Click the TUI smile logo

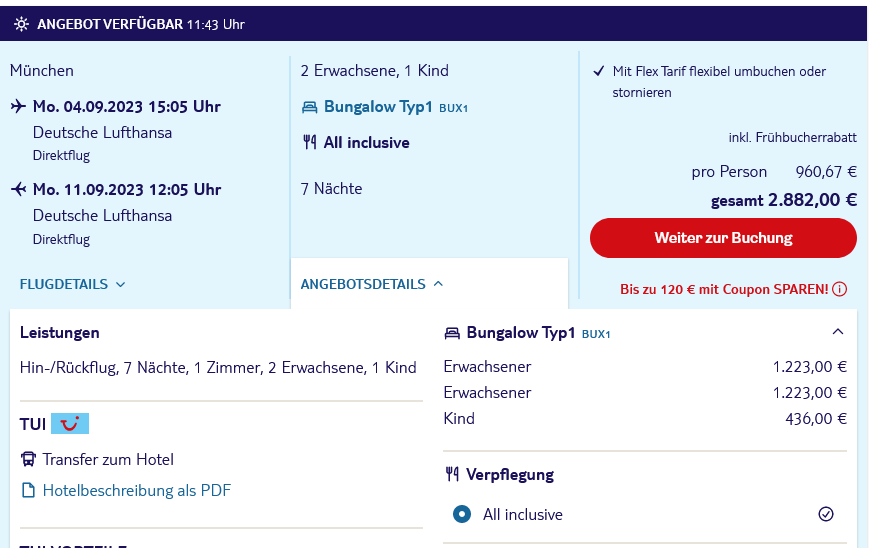pos(70,424)
